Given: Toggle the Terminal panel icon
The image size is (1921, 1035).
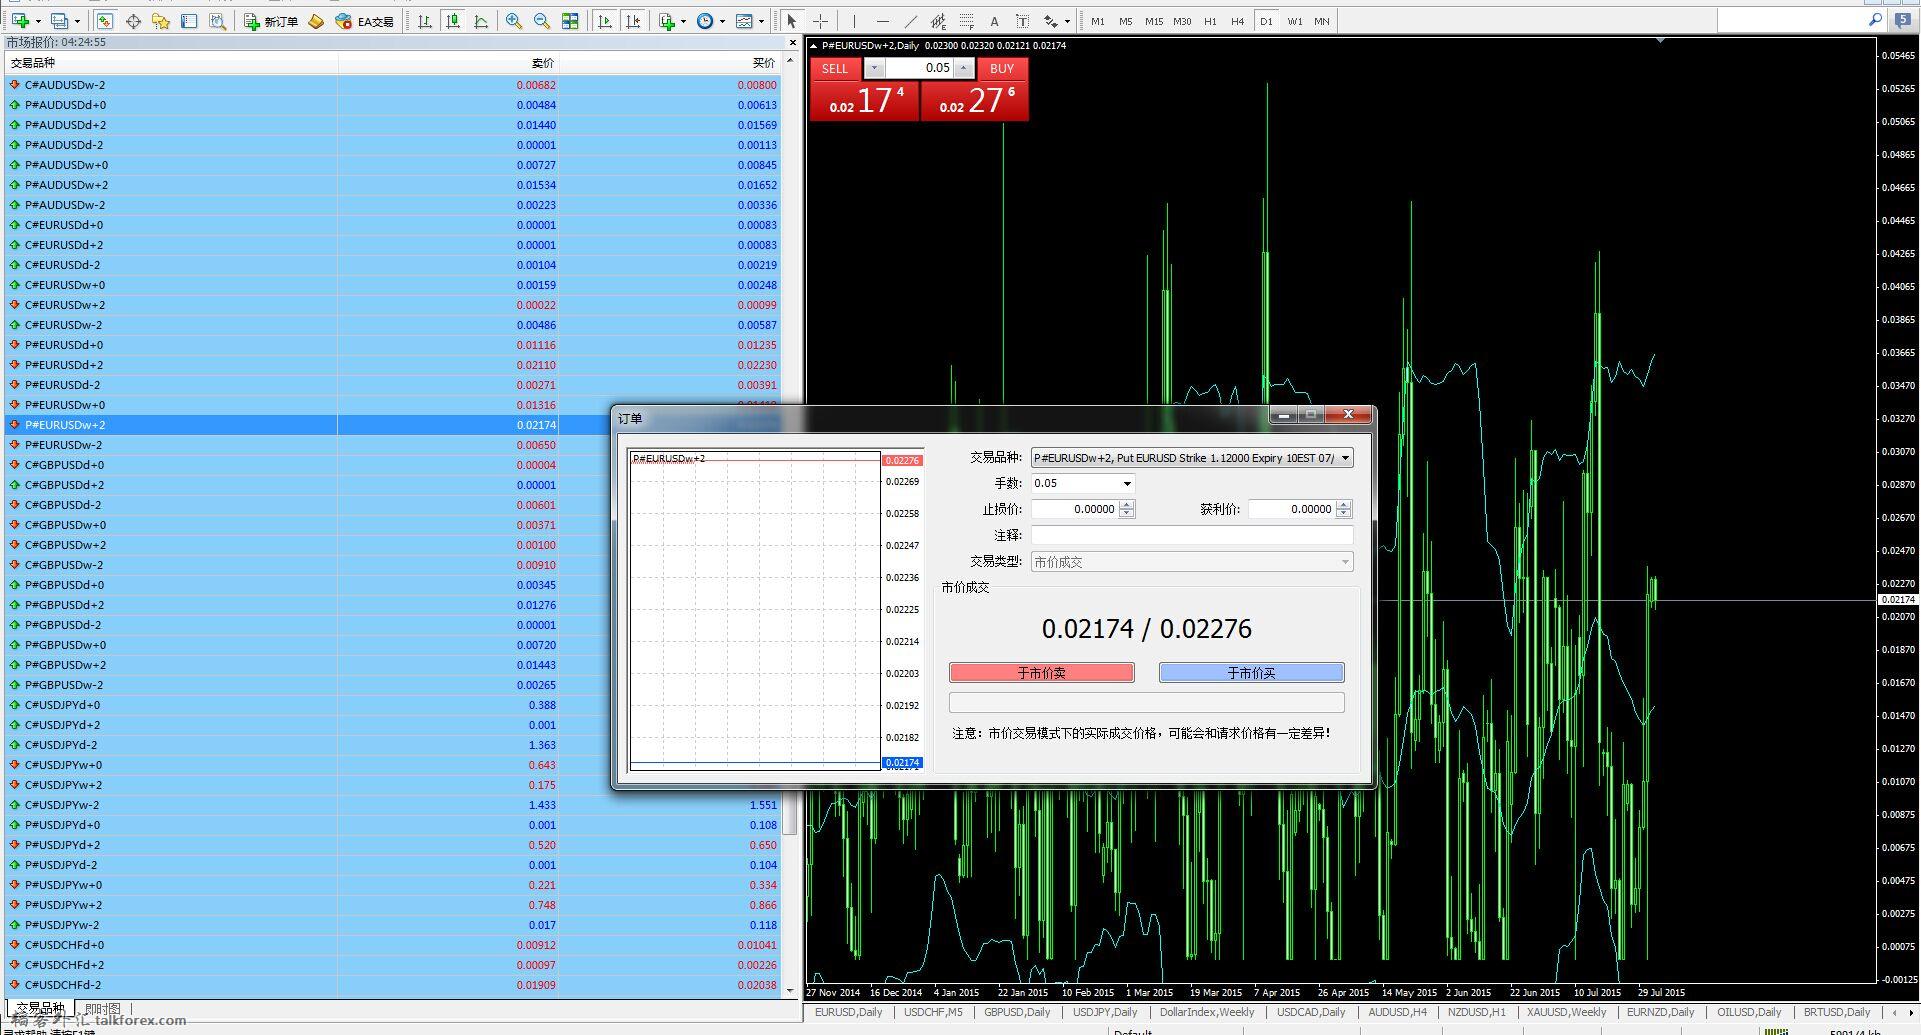Looking at the screenshot, I should click(189, 21).
